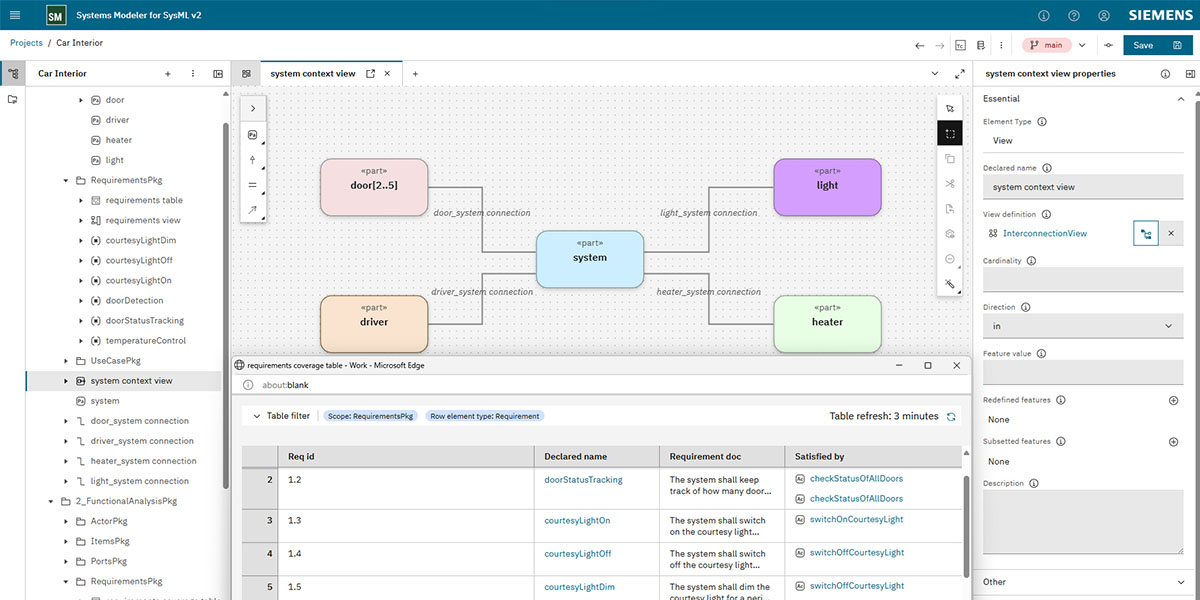Select the system part block in diagram
Viewport: 1200px width, 600px height.
589,259
